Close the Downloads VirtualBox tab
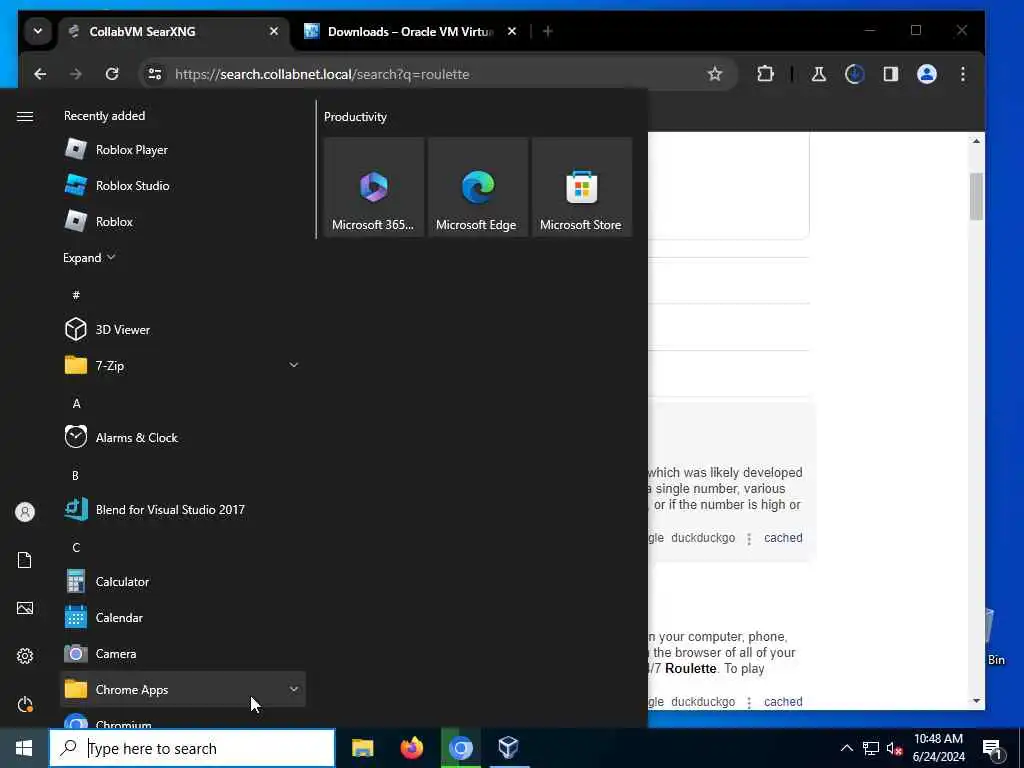Image resolution: width=1024 pixels, height=768 pixels. coord(512,31)
